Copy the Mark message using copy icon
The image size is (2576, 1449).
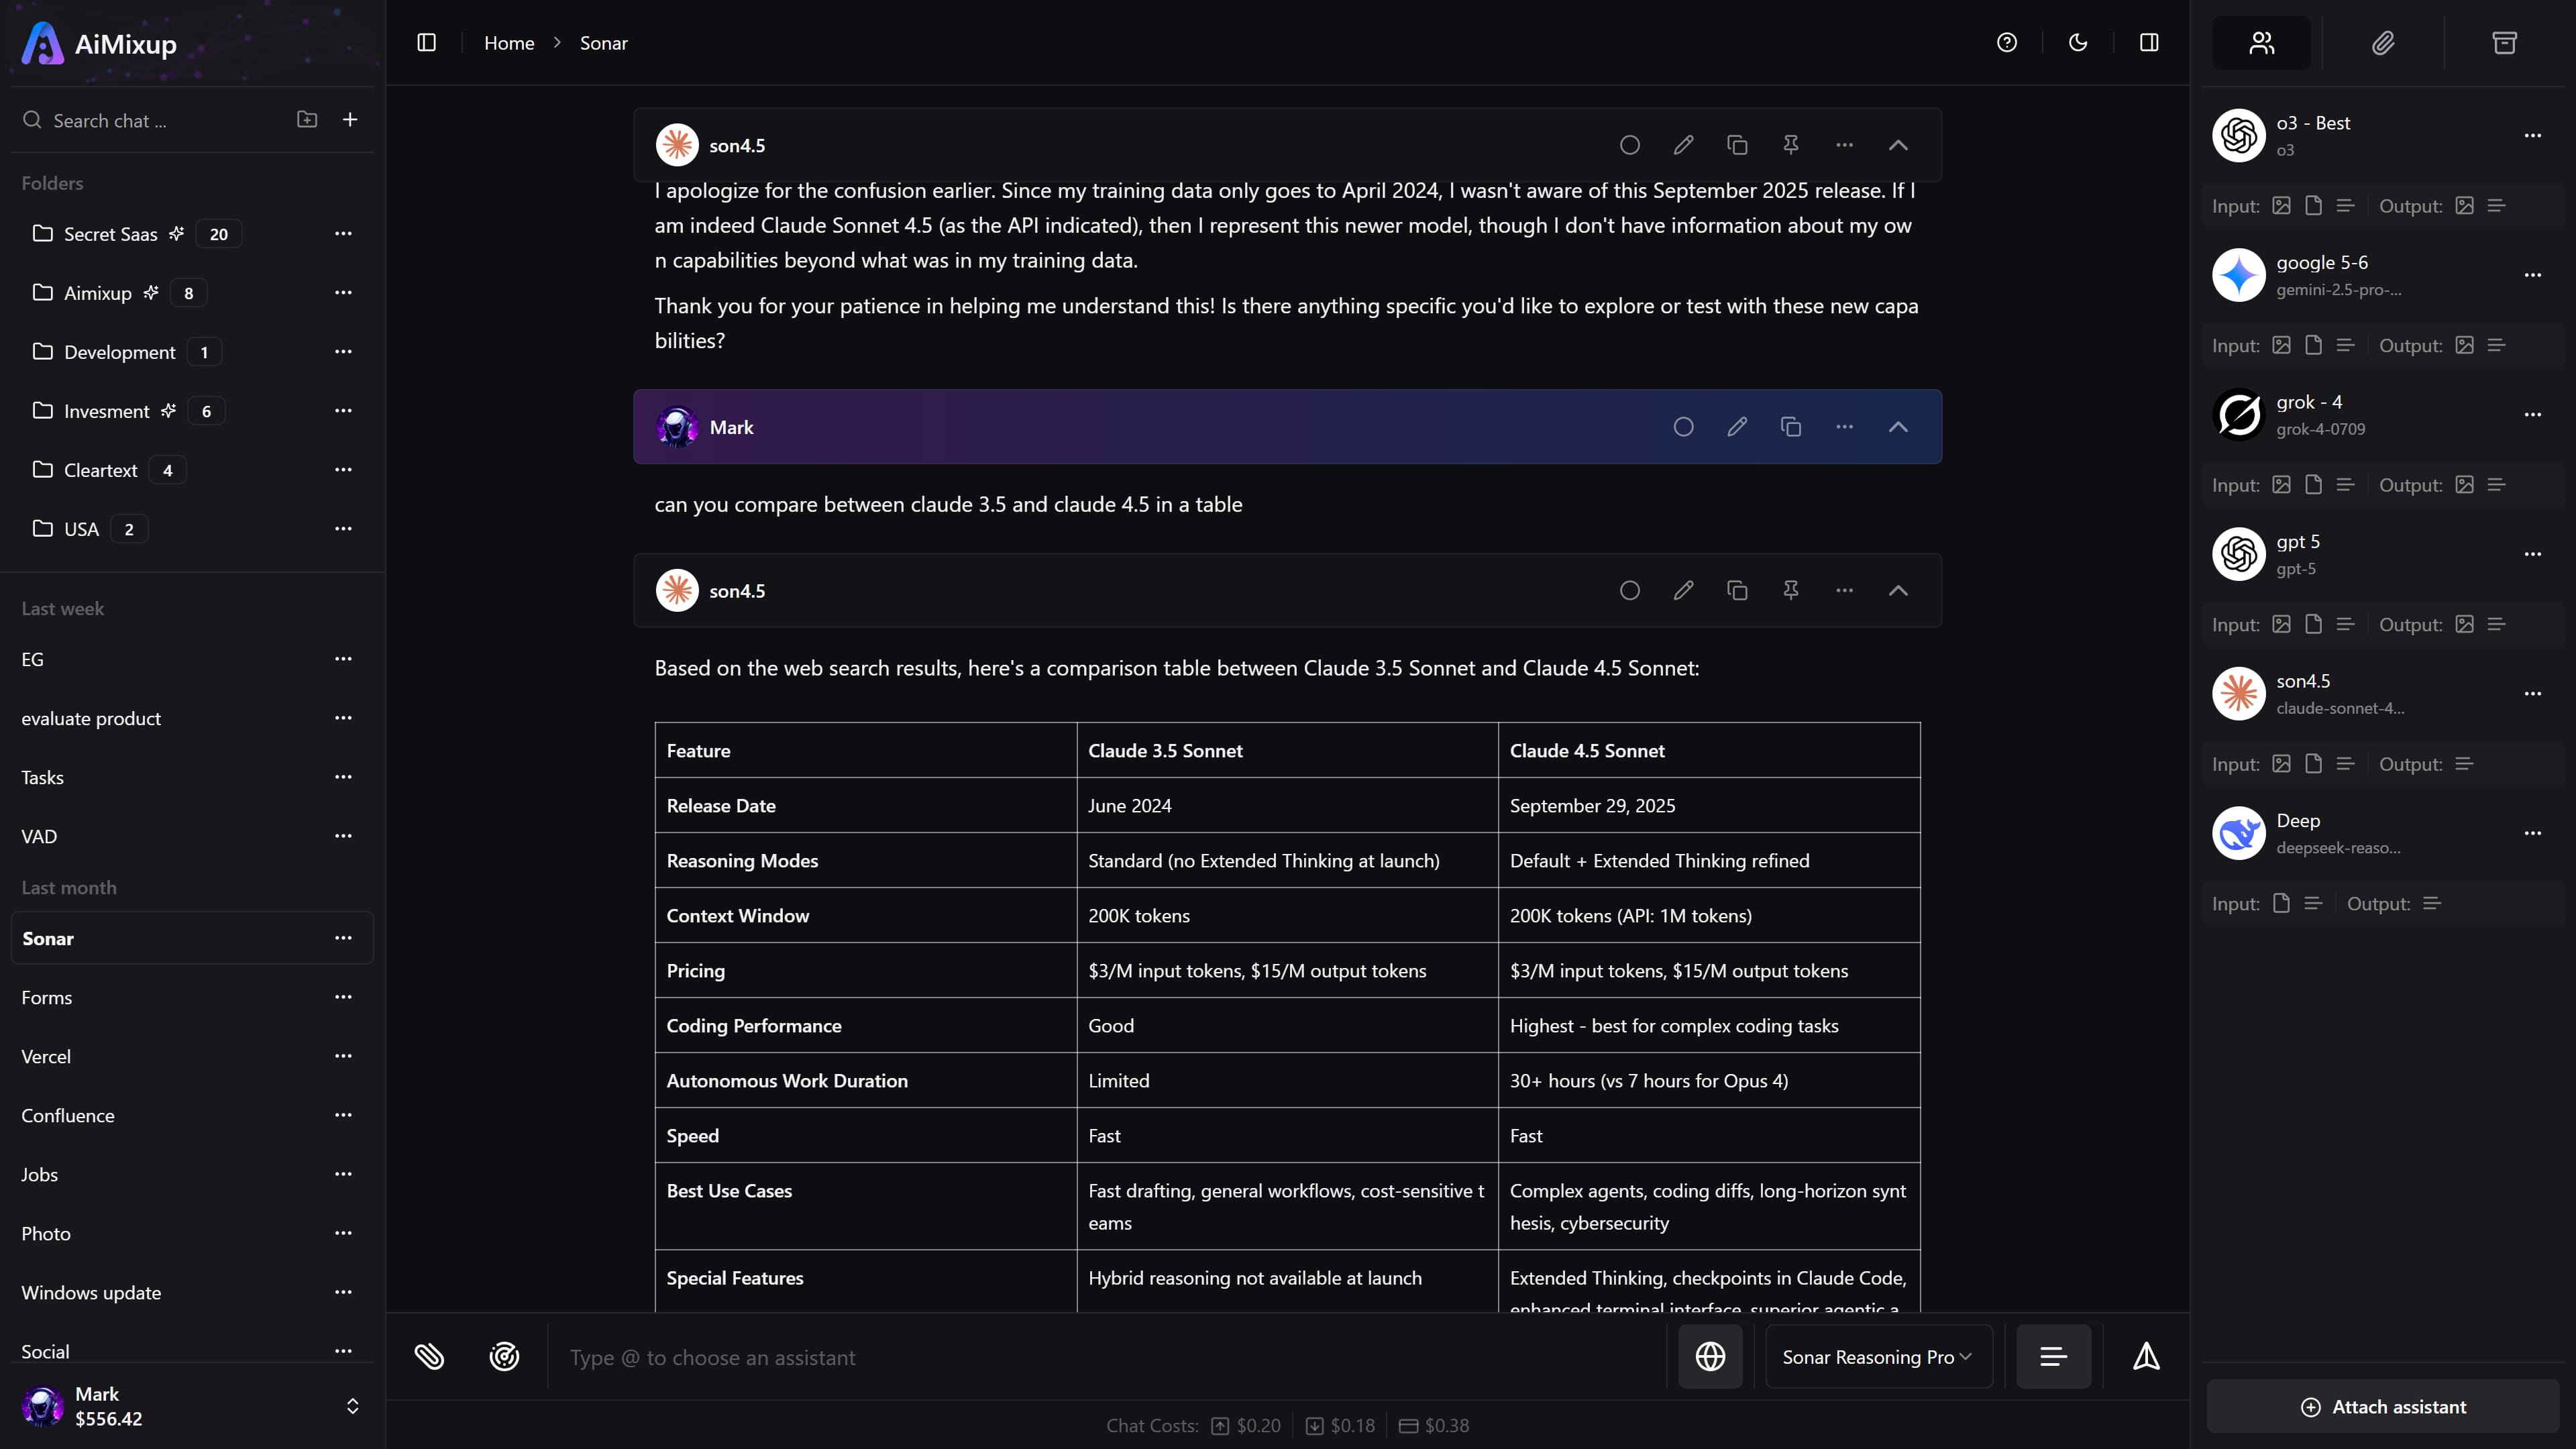(1790, 427)
